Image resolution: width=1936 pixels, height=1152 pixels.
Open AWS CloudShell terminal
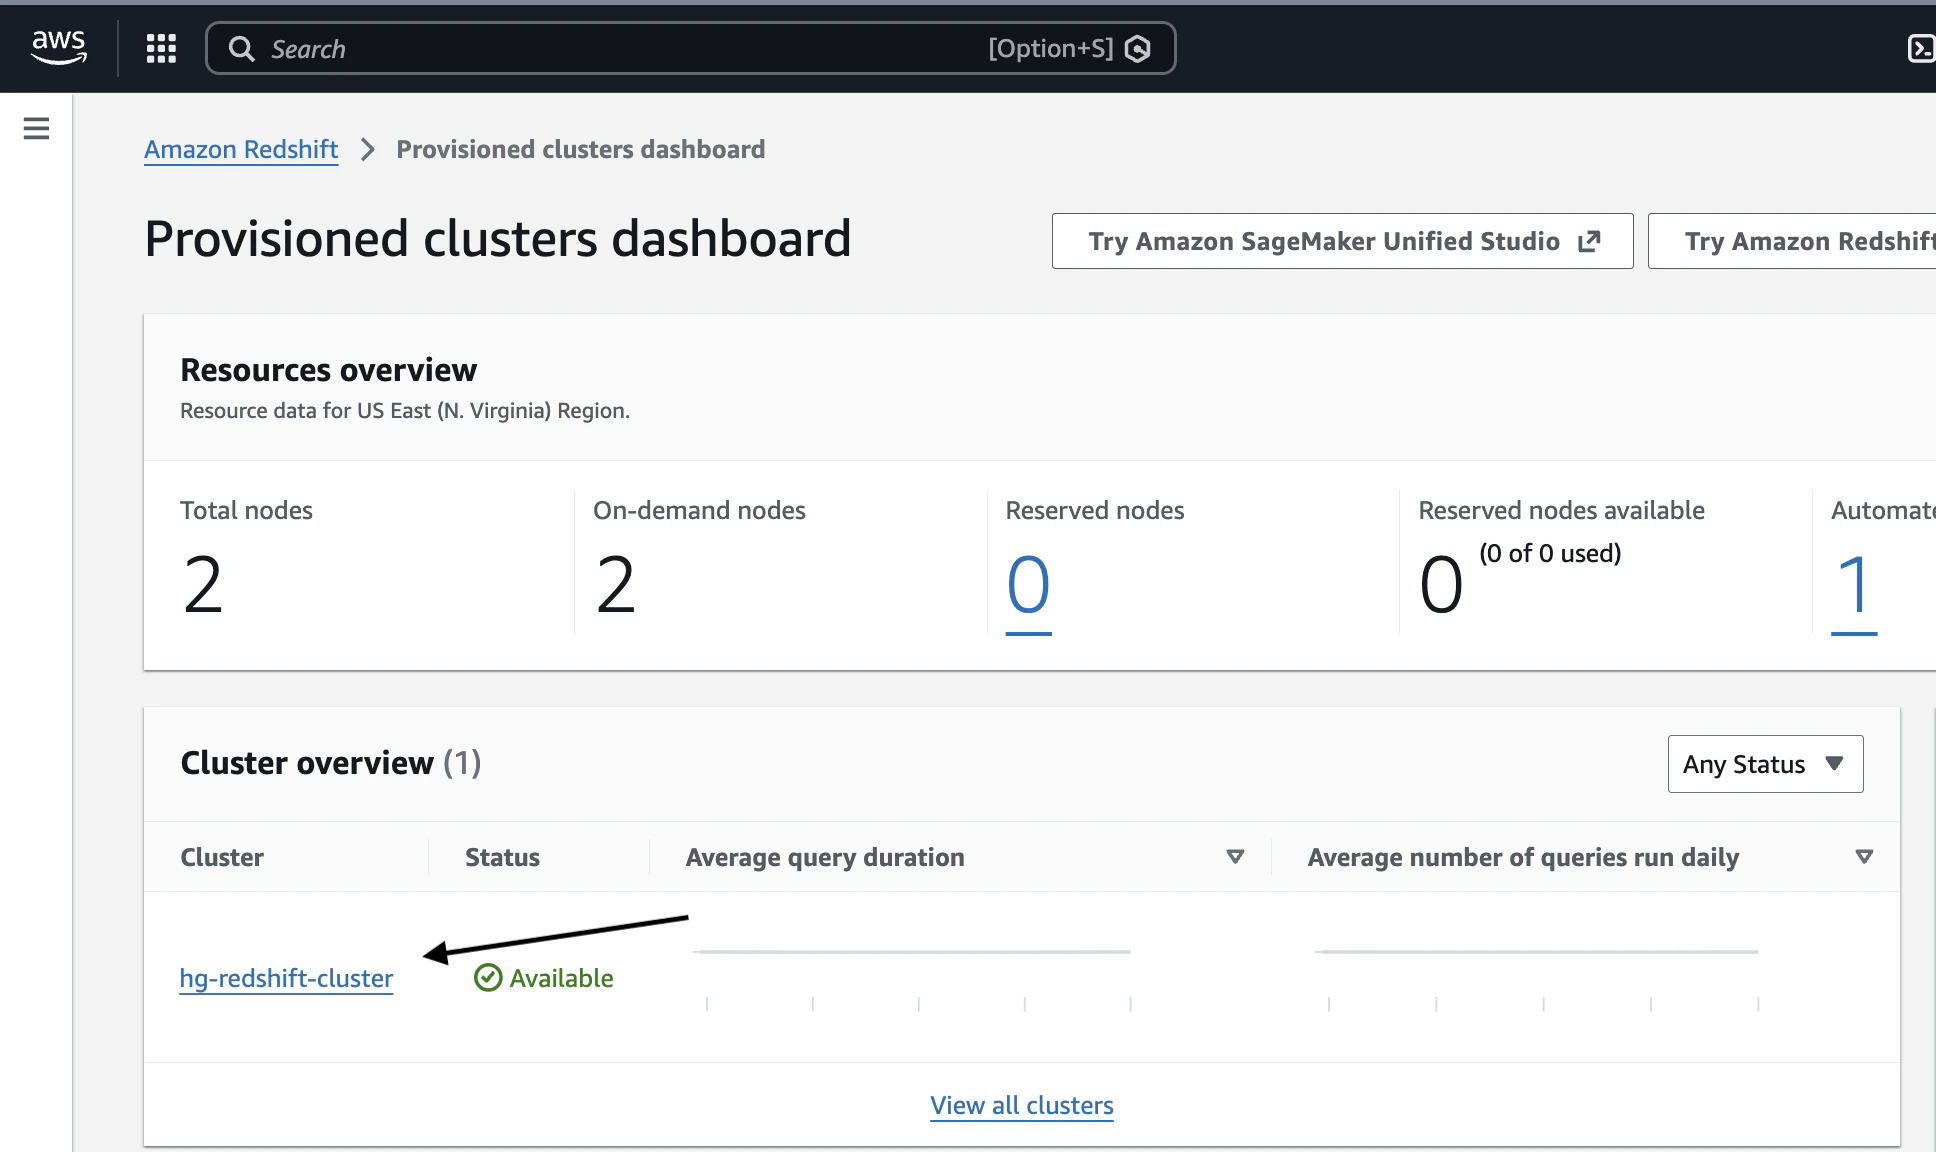click(1921, 48)
